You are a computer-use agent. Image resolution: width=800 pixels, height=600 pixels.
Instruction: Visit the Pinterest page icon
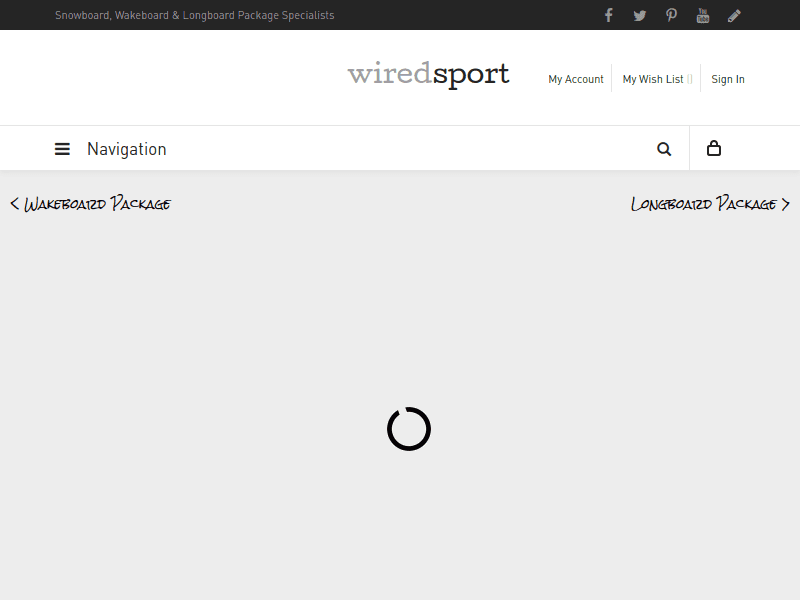tap(671, 15)
